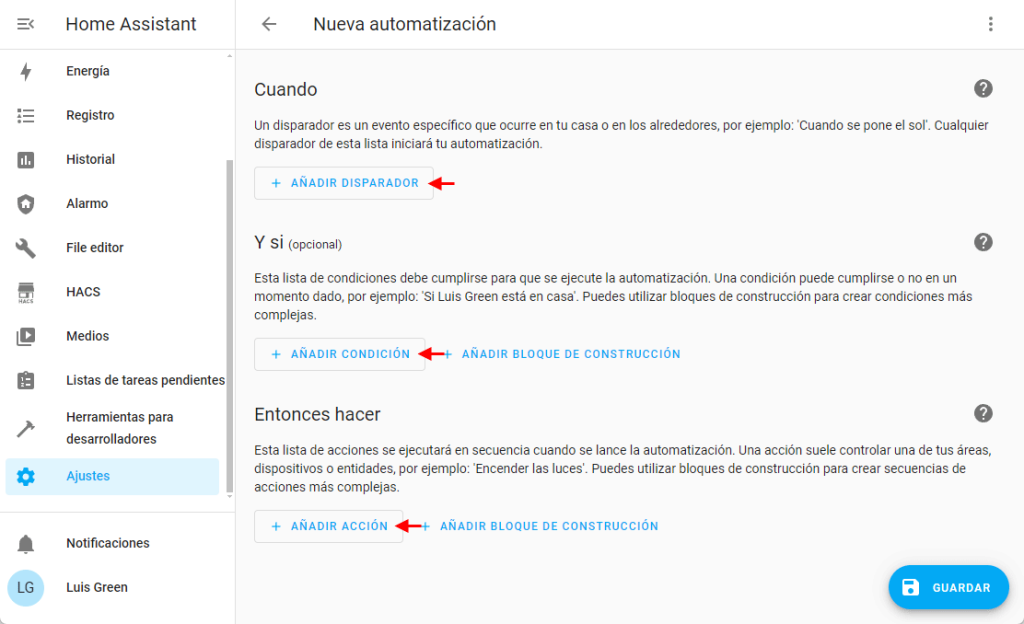Go to Medios in the sidebar
The width and height of the screenshot is (1024, 624).
point(87,336)
